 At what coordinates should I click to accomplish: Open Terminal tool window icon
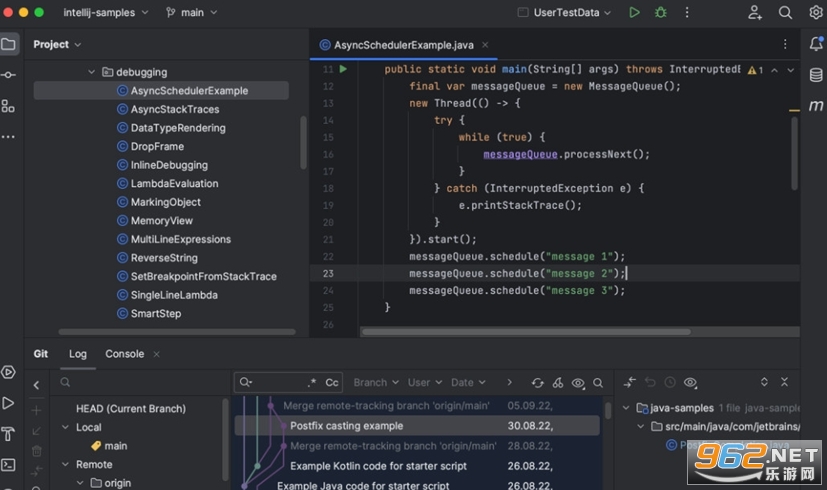[x=8, y=465]
